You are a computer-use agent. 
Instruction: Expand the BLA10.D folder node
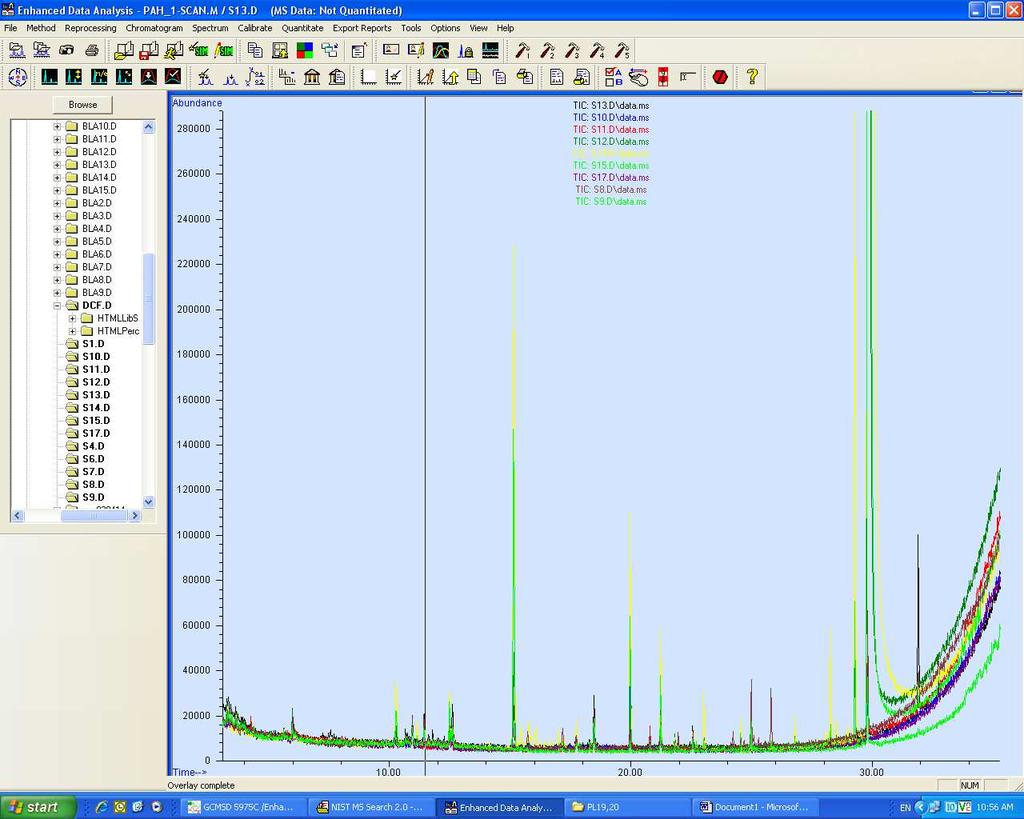tap(57, 126)
